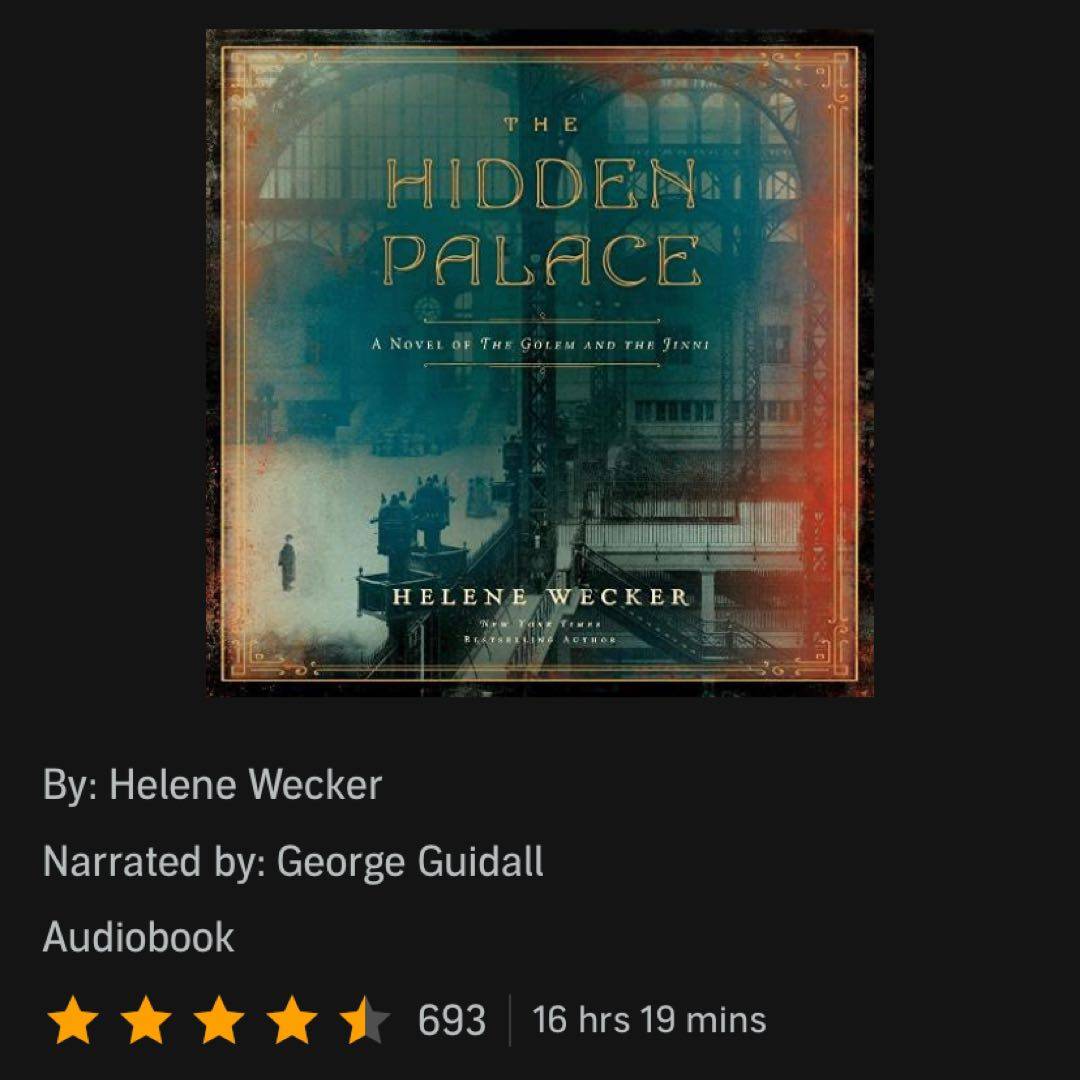
Task: Click the 16 hrs 19 mins duration
Action: [649, 1020]
